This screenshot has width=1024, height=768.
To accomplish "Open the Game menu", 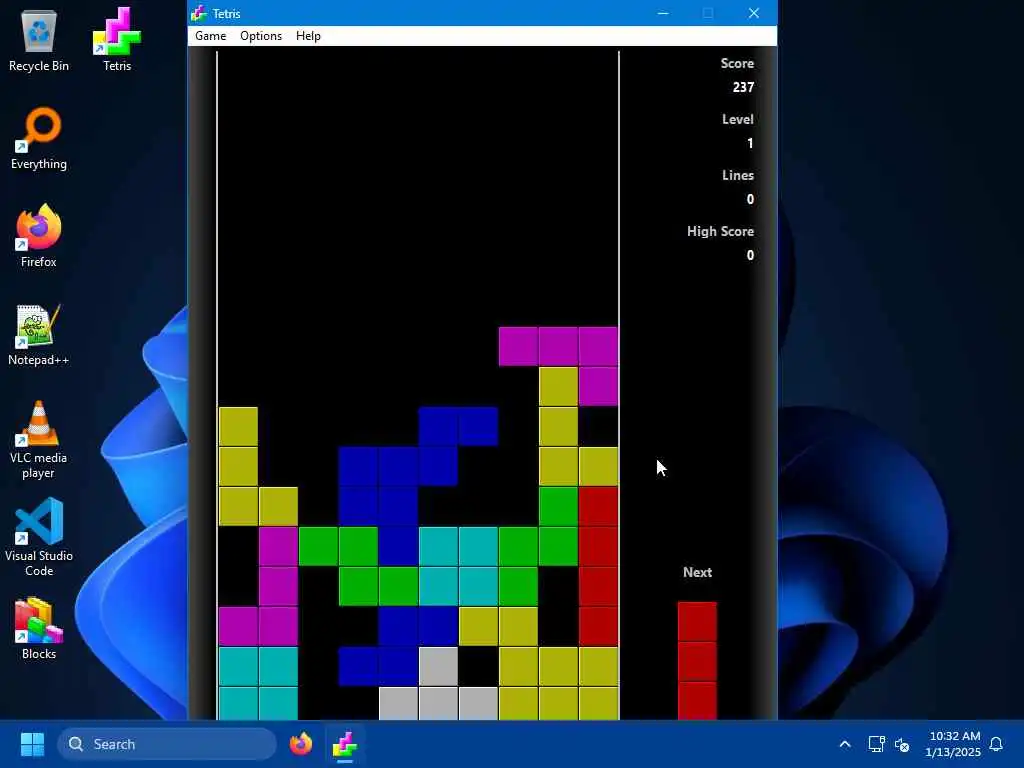I will tap(210, 36).
